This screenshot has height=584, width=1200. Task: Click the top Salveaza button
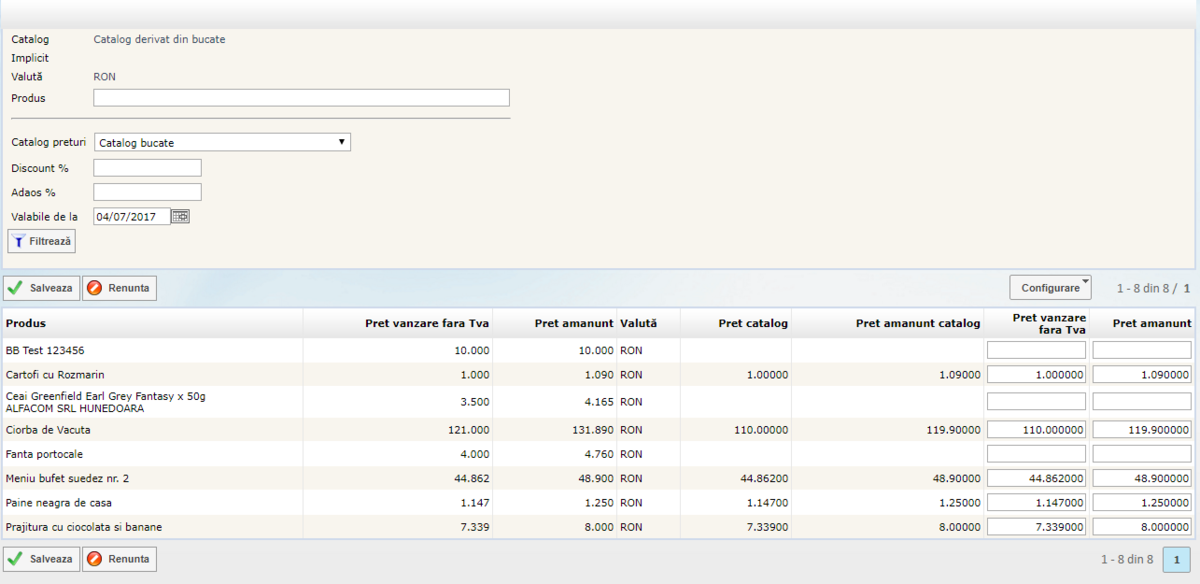pos(41,288)
